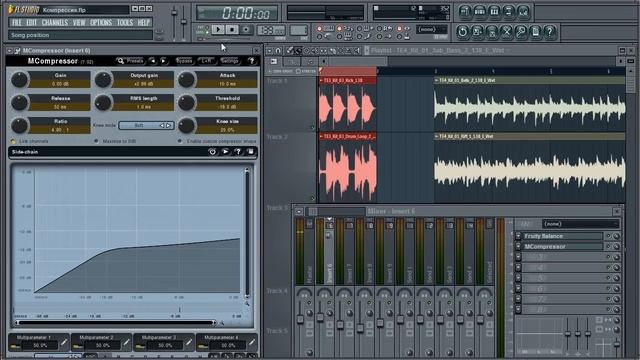Open the FILE menu
640x360 pixels.
coord(17,22)
